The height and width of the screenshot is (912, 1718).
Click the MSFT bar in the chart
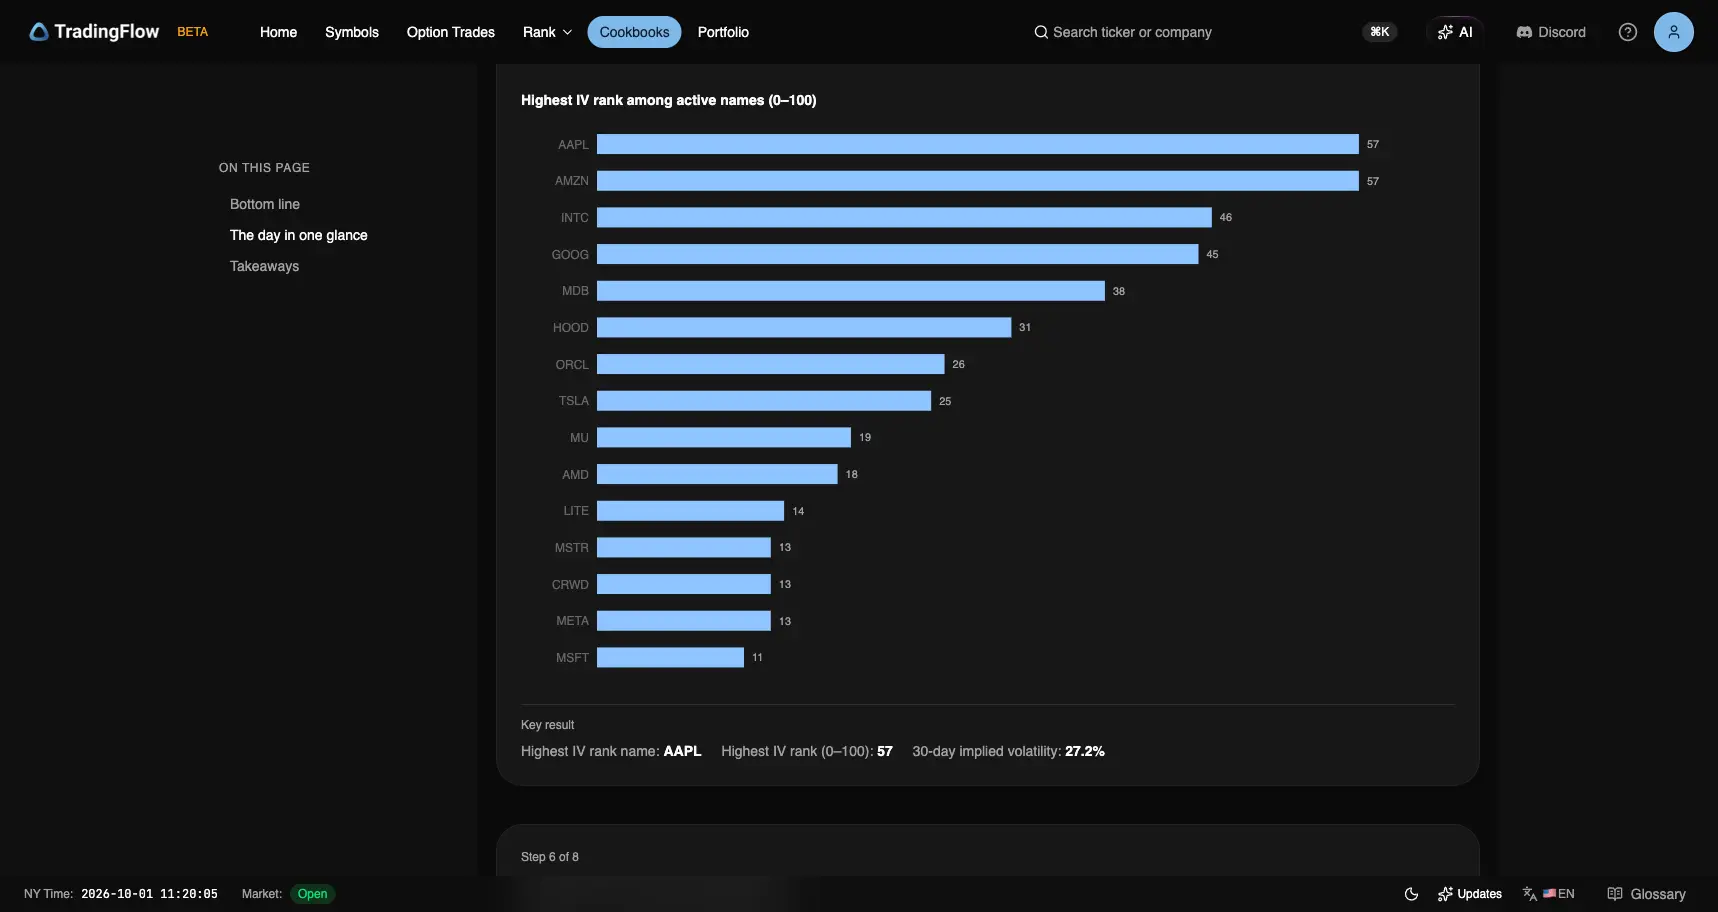[x=670, y=657]
